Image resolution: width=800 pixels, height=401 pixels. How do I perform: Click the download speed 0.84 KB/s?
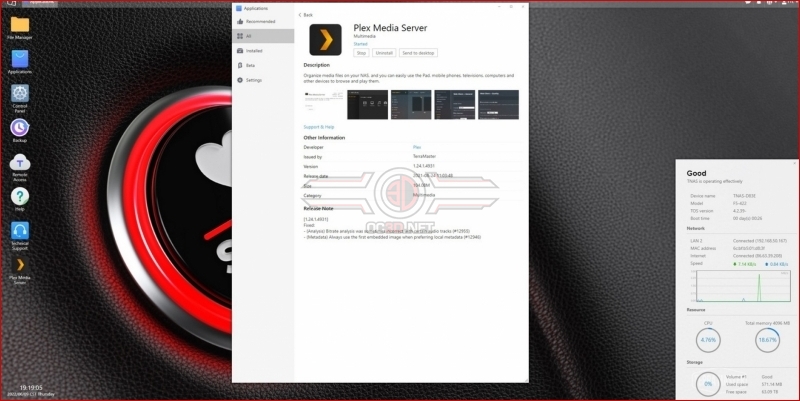pyautogui.click(x=777, y=264)
